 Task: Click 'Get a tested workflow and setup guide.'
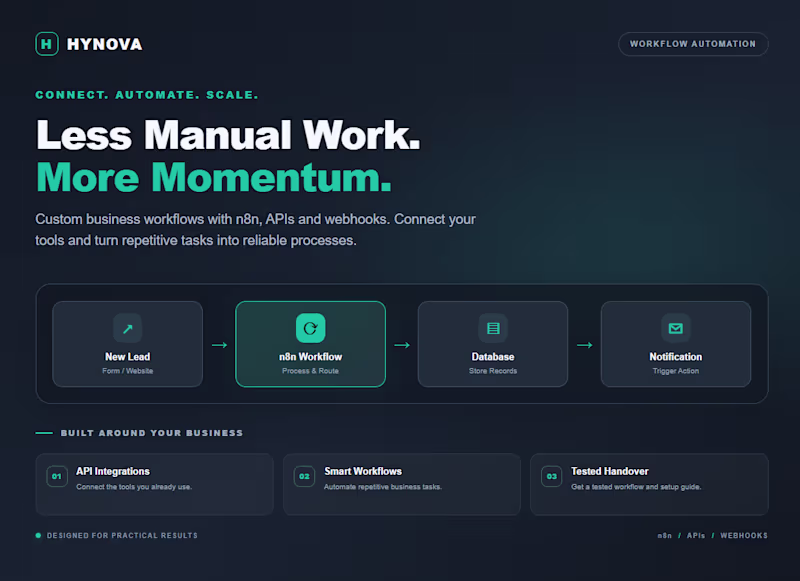[636, 487]
